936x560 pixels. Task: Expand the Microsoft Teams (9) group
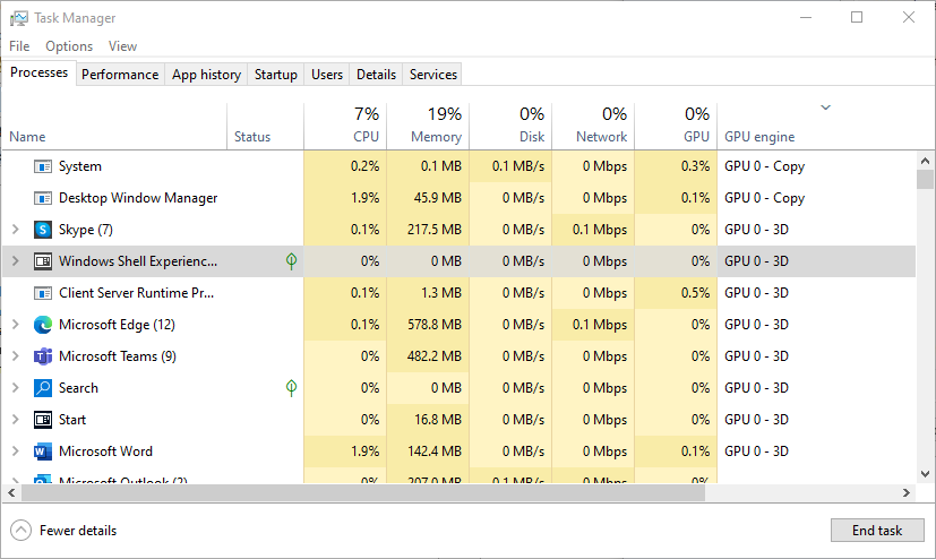tap(16, 356)
